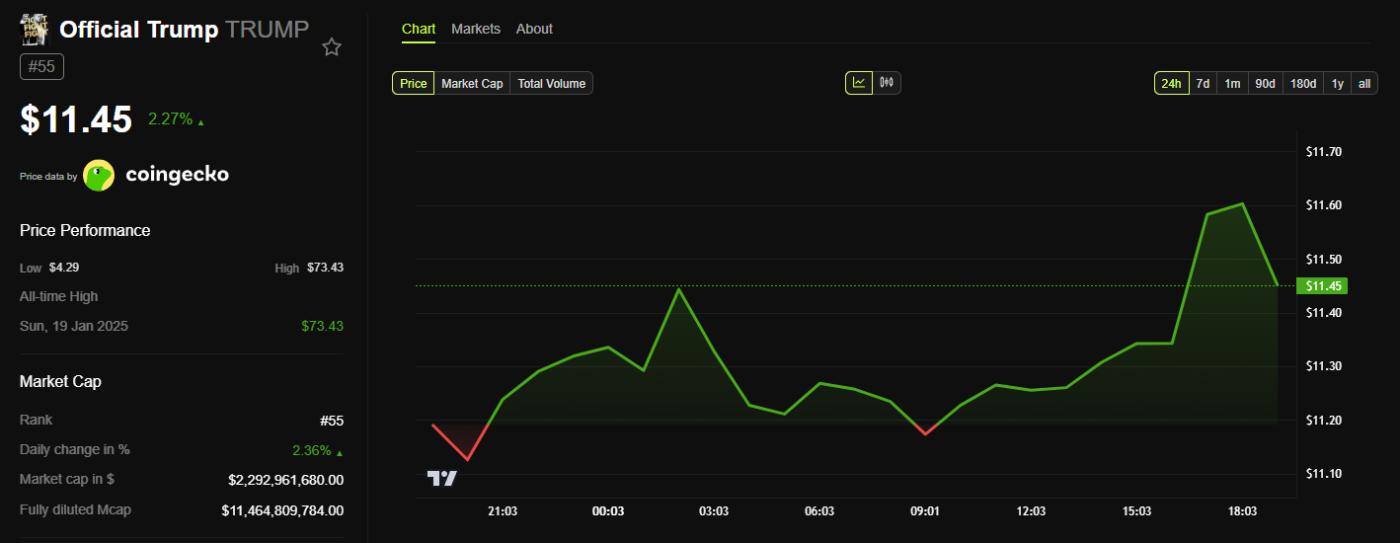
Task: Set chart range to 180d
Action: 1303,84
